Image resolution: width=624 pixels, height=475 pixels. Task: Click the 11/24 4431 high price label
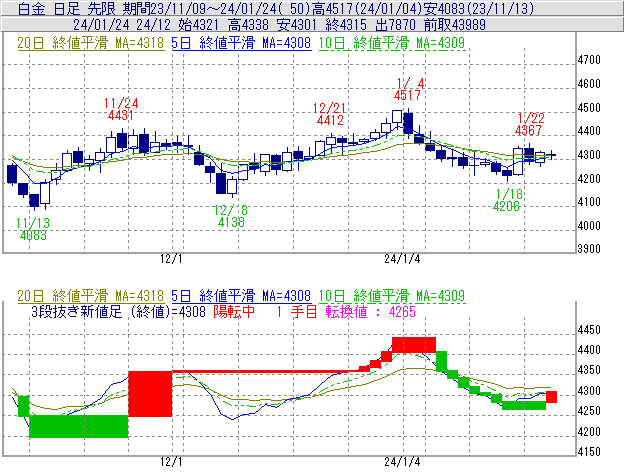pos(121,109)
